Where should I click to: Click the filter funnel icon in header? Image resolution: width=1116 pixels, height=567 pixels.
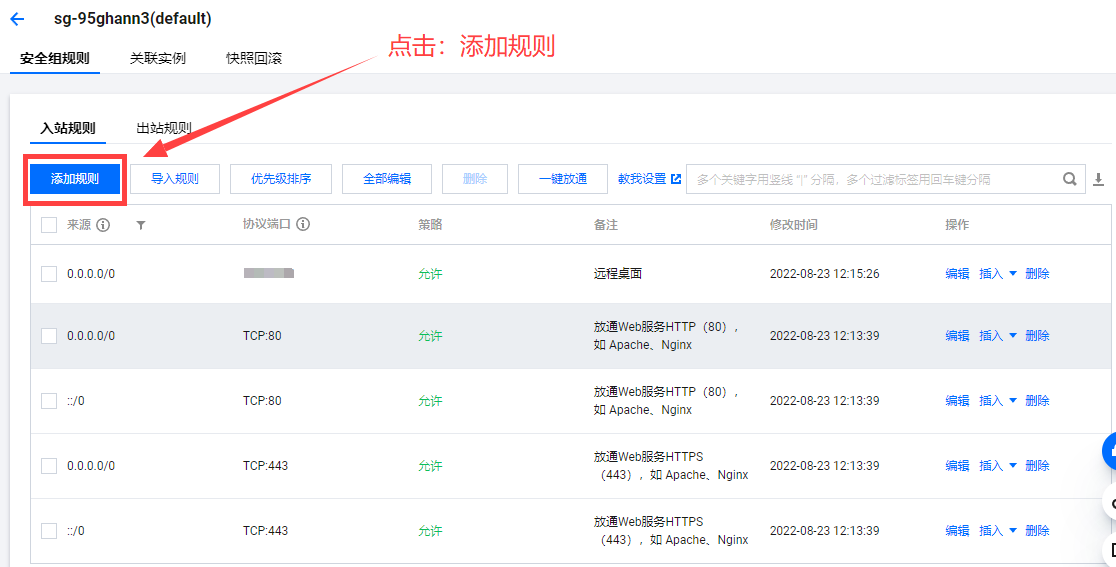click(x=141, y=226)
